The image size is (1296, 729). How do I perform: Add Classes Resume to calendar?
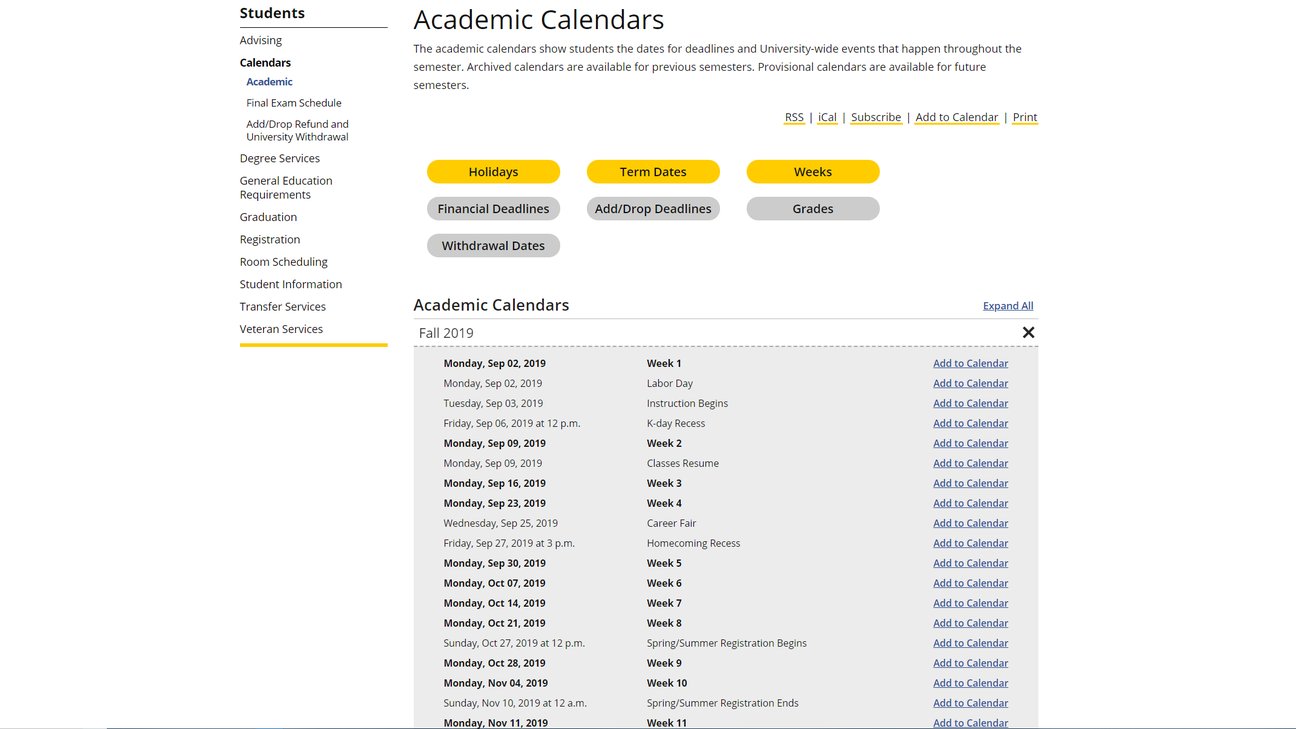click(x=971, y=463)
